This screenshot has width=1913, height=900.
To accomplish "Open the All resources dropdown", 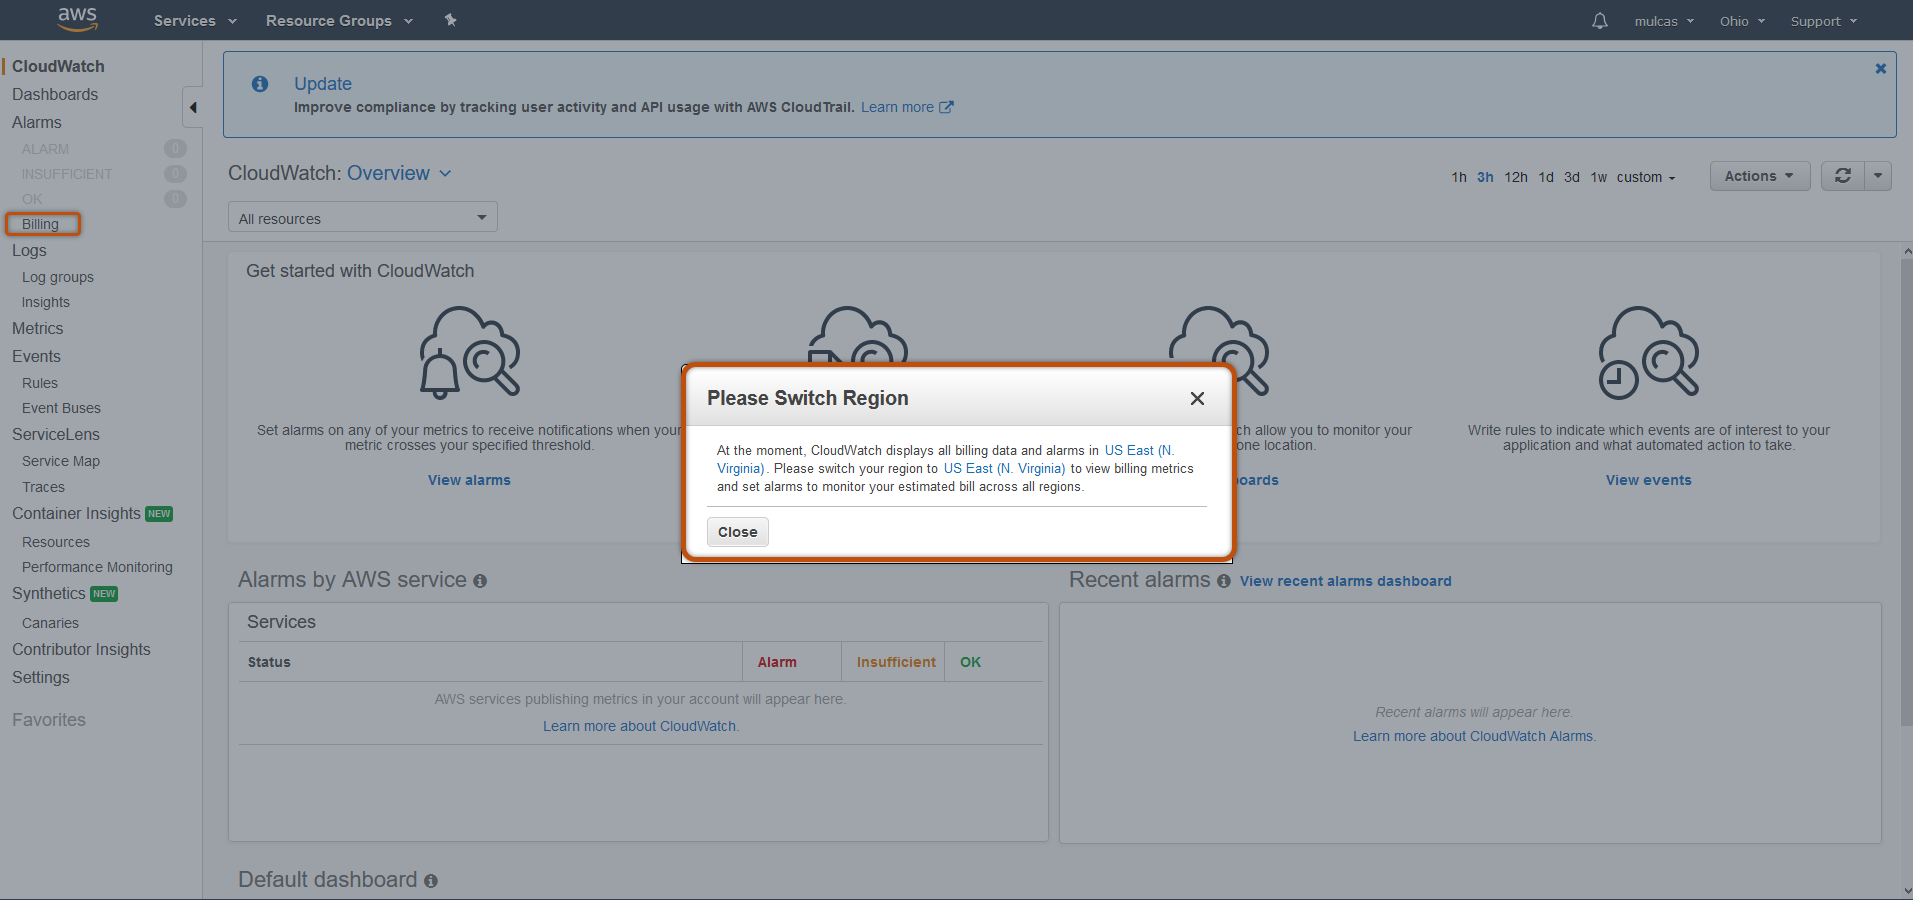I will click(362, 218).
